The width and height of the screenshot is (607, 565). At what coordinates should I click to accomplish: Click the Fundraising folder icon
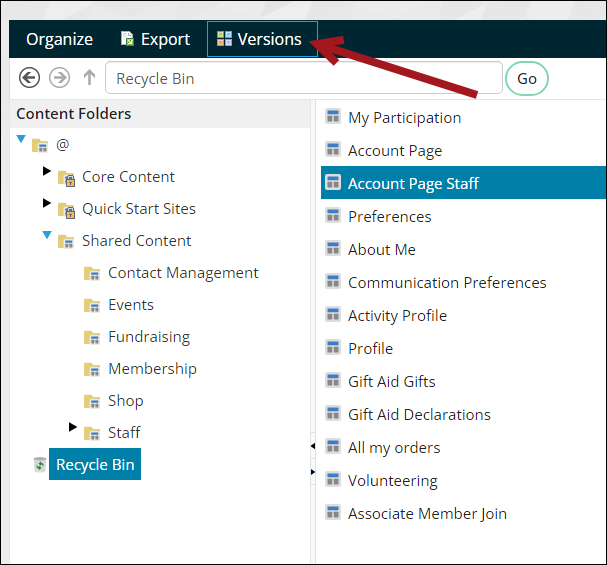pyautogui.click(x=92, y=337)
